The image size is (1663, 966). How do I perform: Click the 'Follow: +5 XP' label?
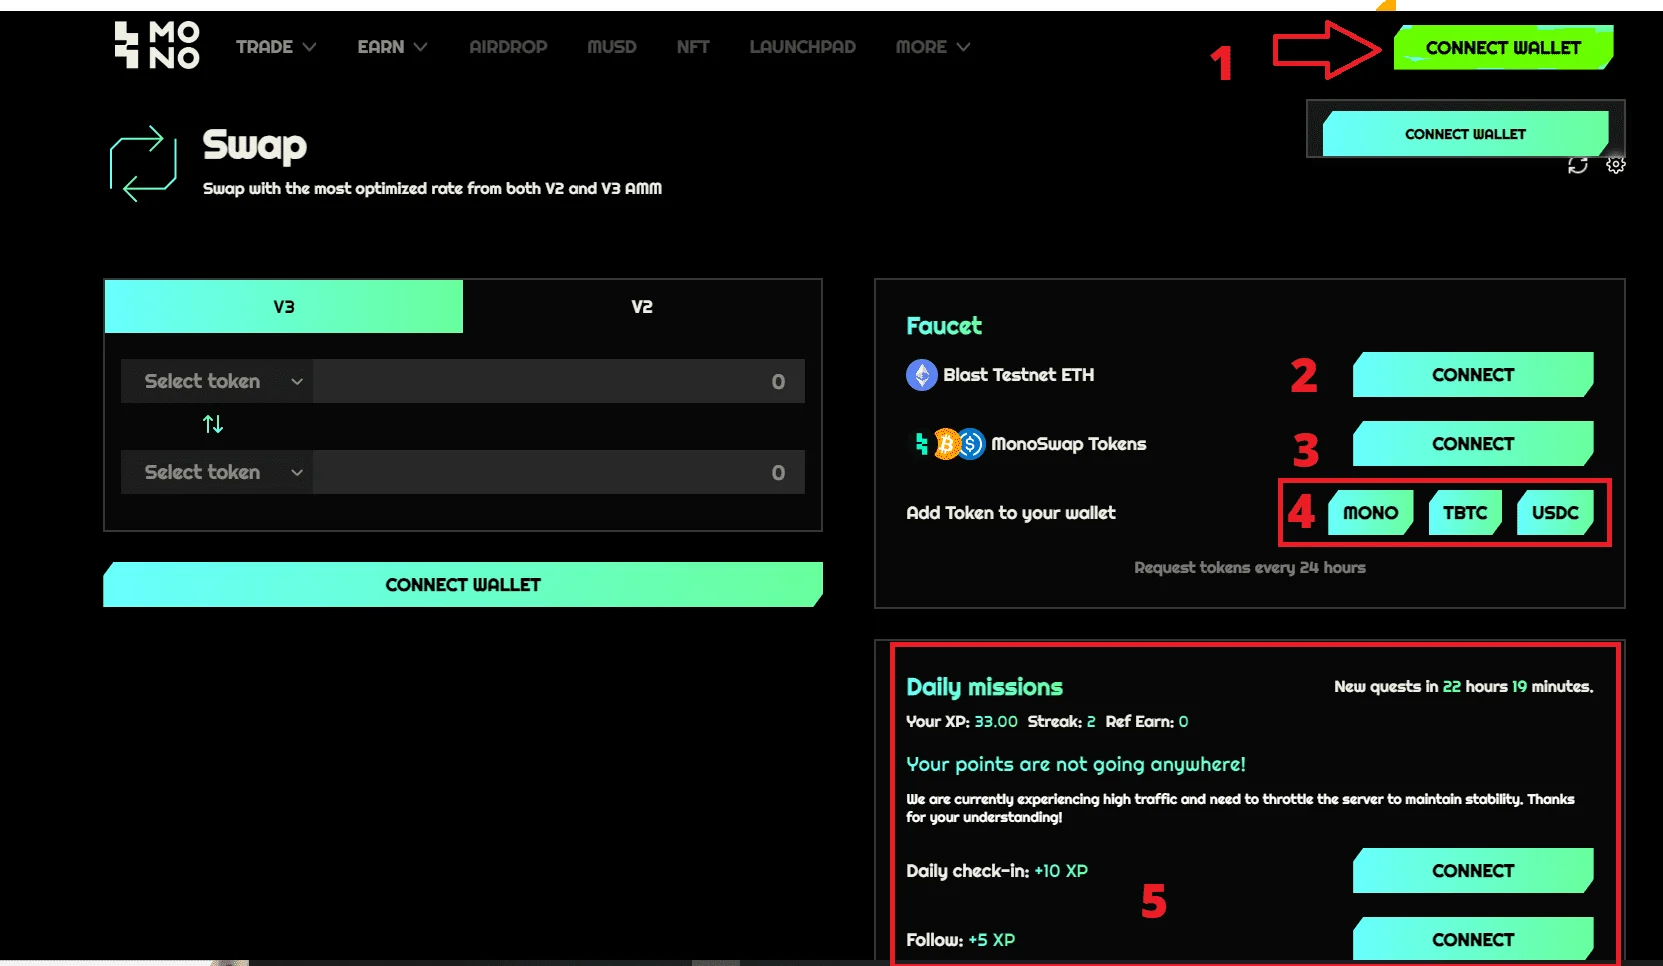960,940
